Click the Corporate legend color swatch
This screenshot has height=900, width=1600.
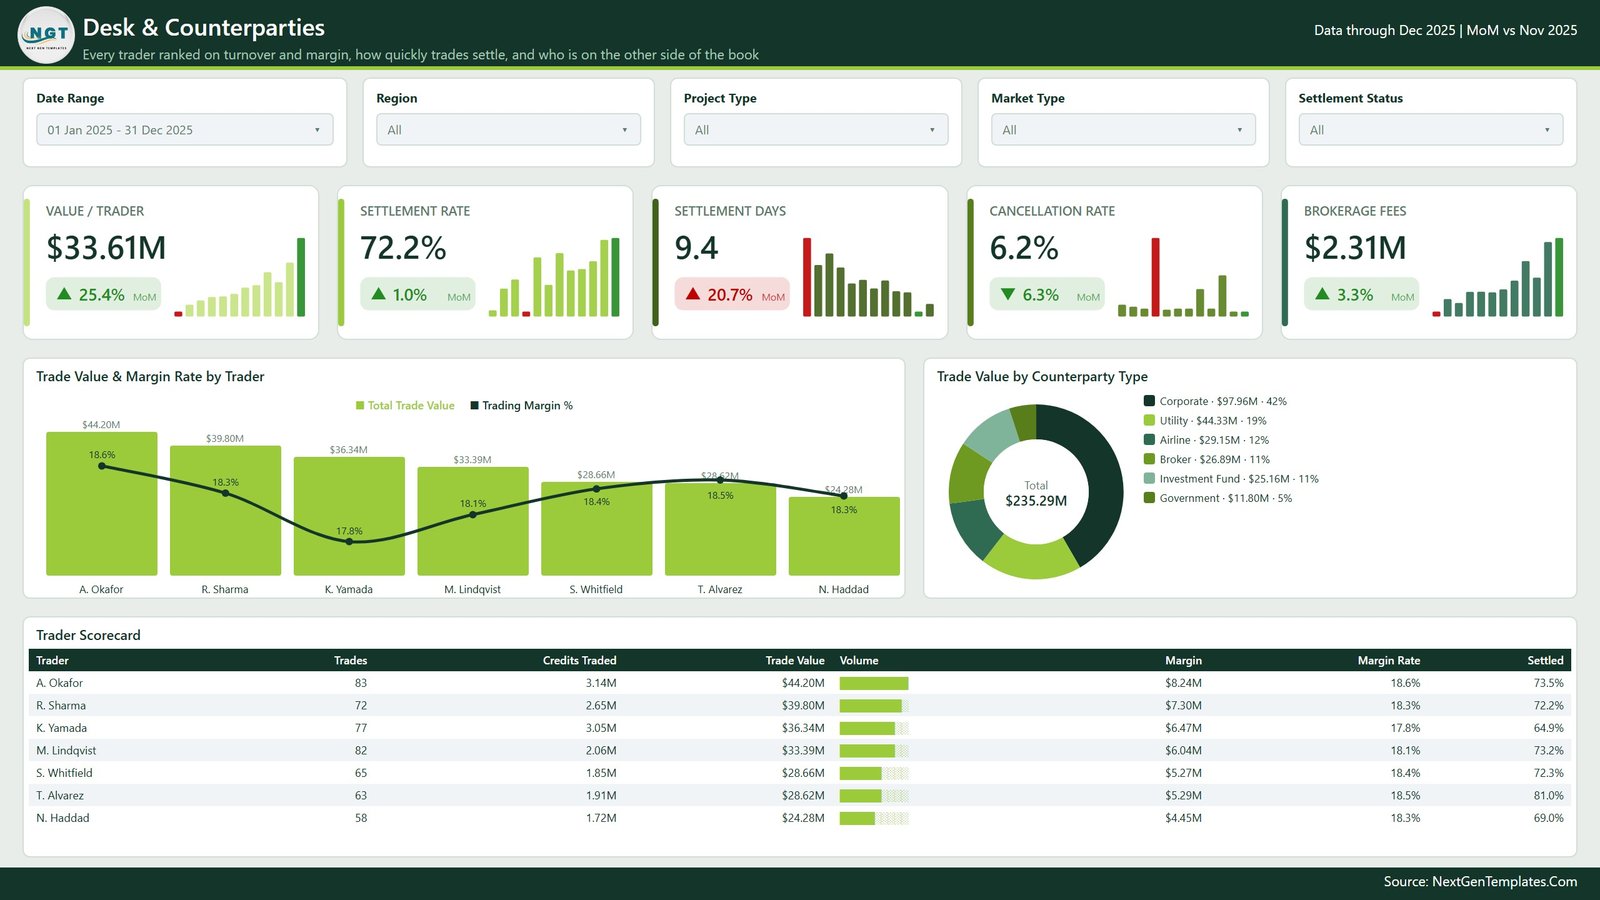click(x=1150, y=401)
